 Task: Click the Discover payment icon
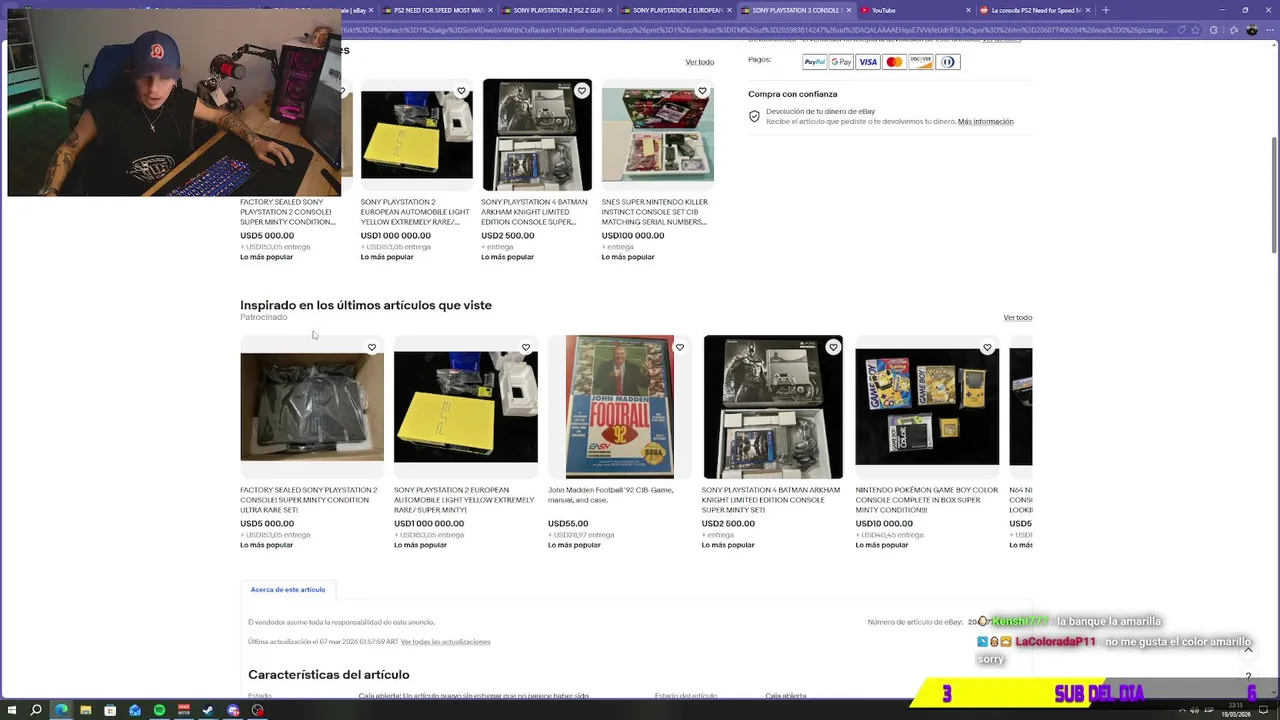[921, 62]
